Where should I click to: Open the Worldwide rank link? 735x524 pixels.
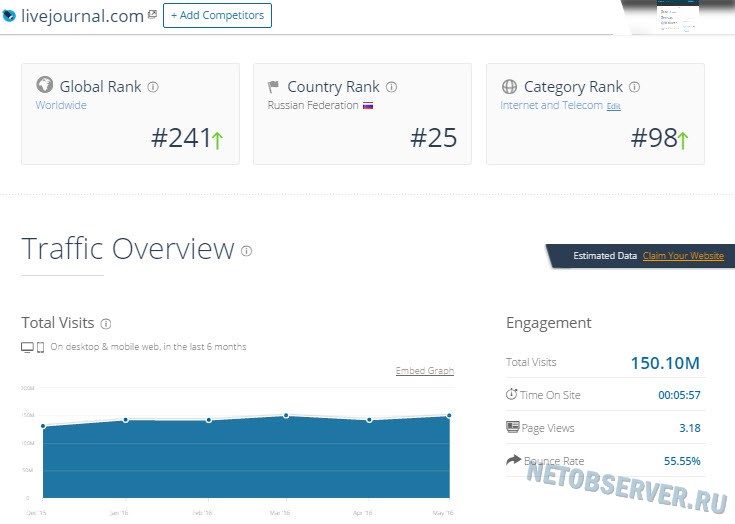pyautogui.click(x=61, y=105)
